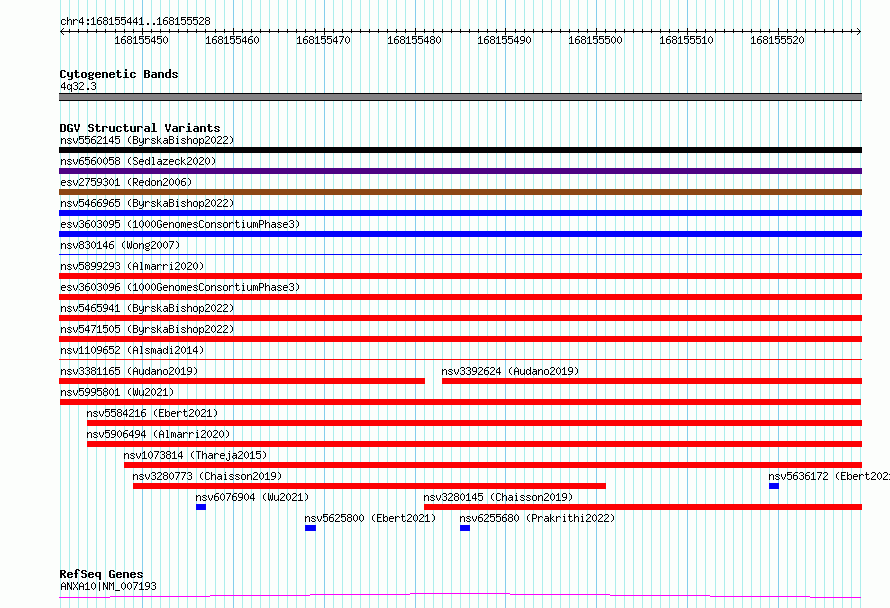Click the small blue nsv5636172 marker
The width and height of the screenshot is (890, 608).
[774, 486]
